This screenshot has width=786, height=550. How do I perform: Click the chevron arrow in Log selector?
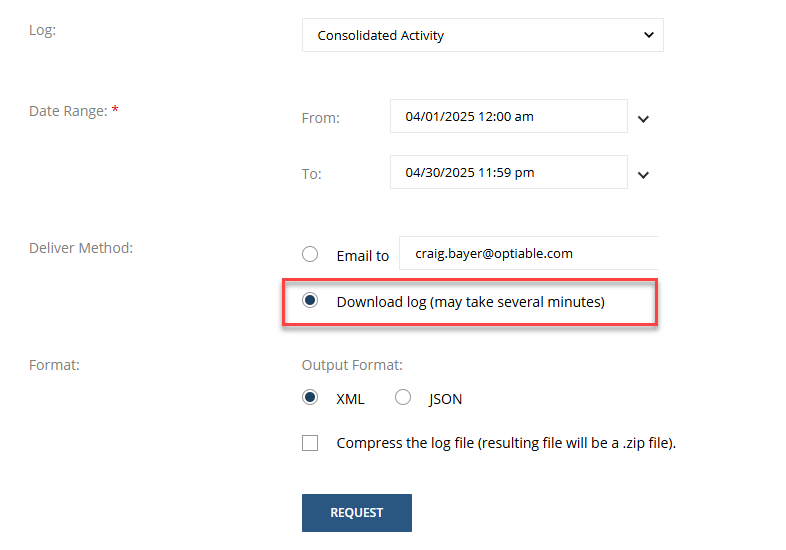[649, 35]
